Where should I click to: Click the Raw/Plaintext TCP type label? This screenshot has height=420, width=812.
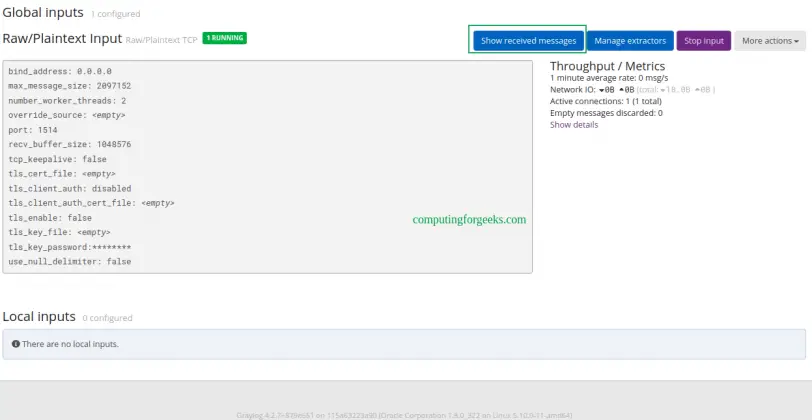[160, 39]
